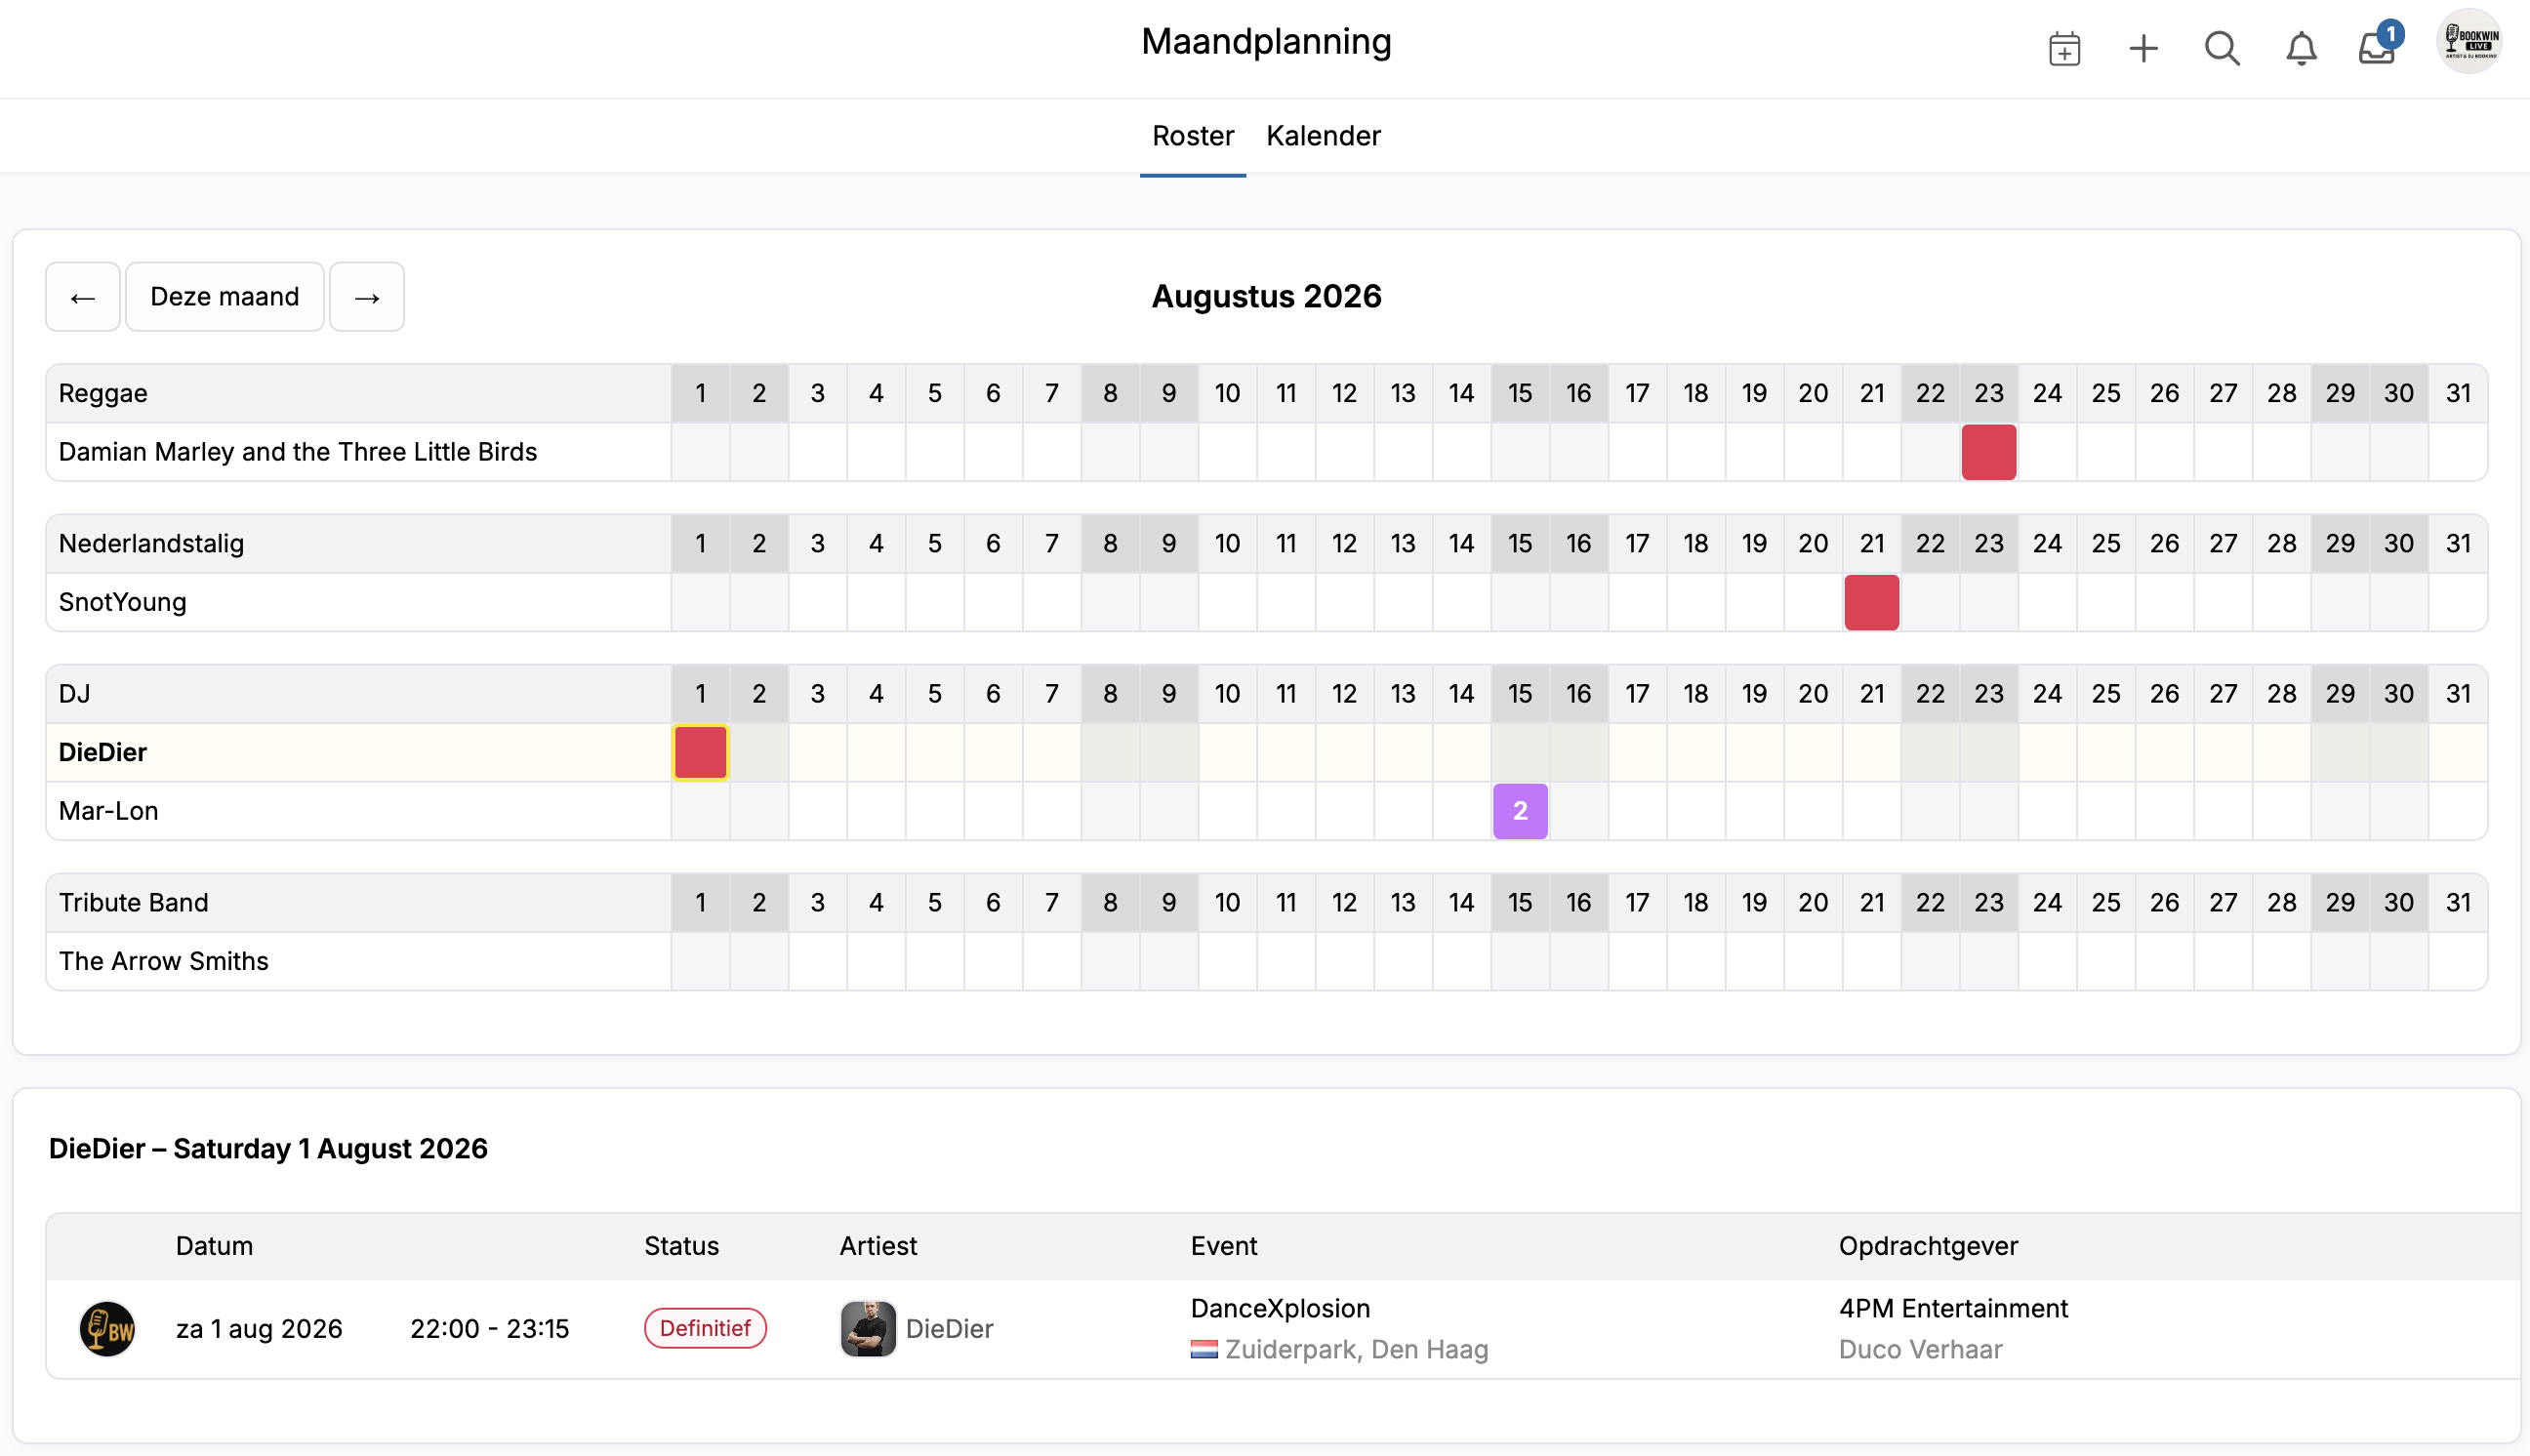This screenshot has height=1456, width=2530.
Task: Click the Deze maand button
Action: point(224,297)
